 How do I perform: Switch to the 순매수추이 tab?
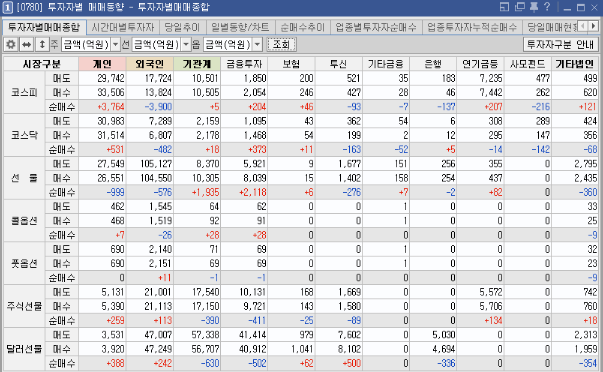coord(303,27)
